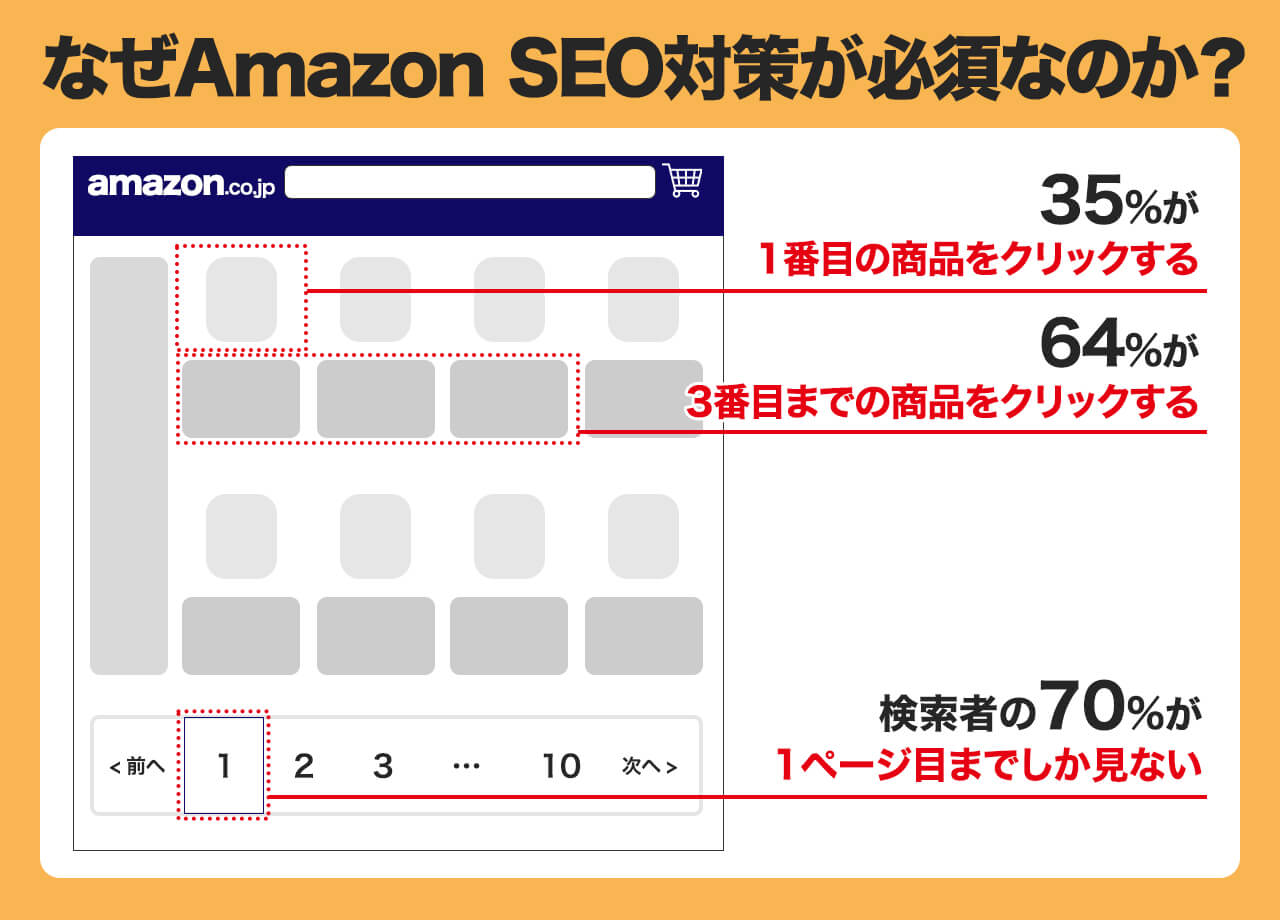The height and width of the screenshot is (920, 1280).
Task: Click the search input field
Action: (470, 182)
